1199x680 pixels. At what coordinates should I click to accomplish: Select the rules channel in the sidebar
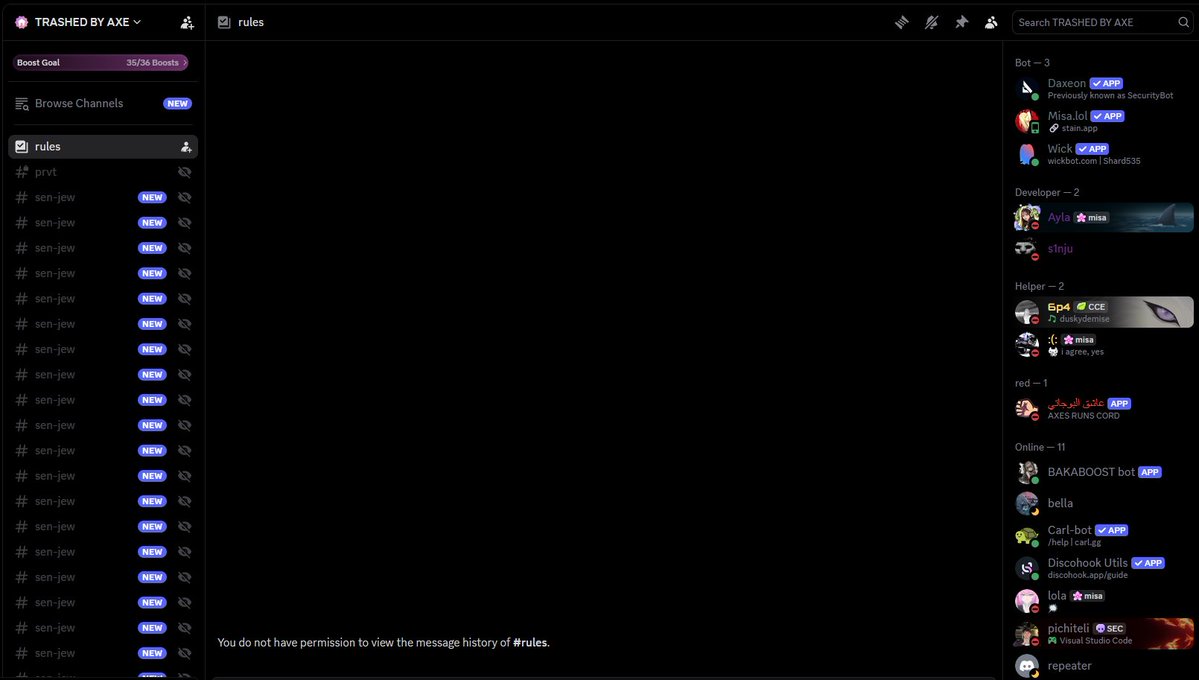tap(102, 147)
